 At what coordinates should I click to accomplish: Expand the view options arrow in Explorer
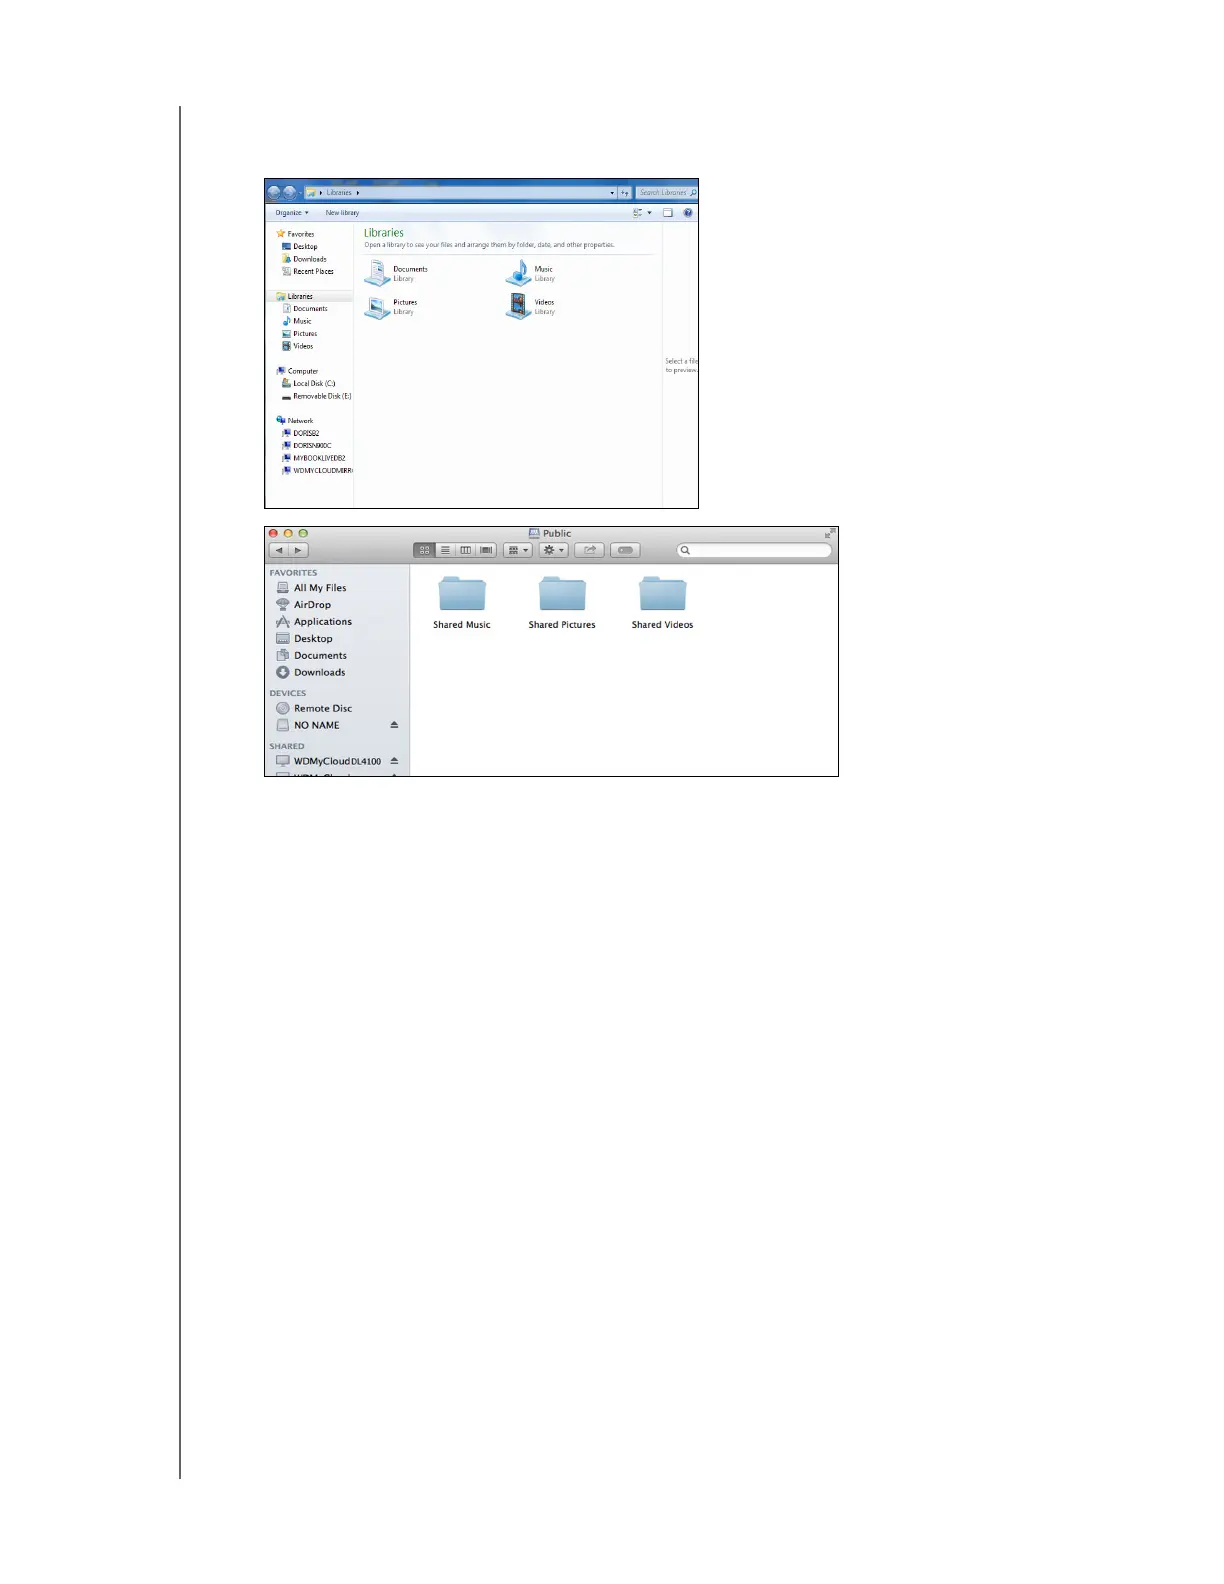click(650, 213)
